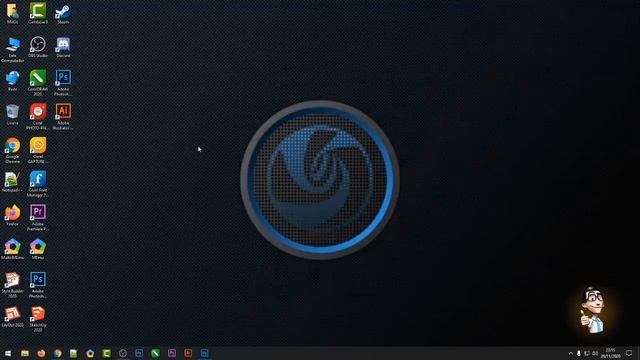Launch CorelDRAW from the taskbar
The width and height of the screenshot is (640, 360).
[156, 353]
